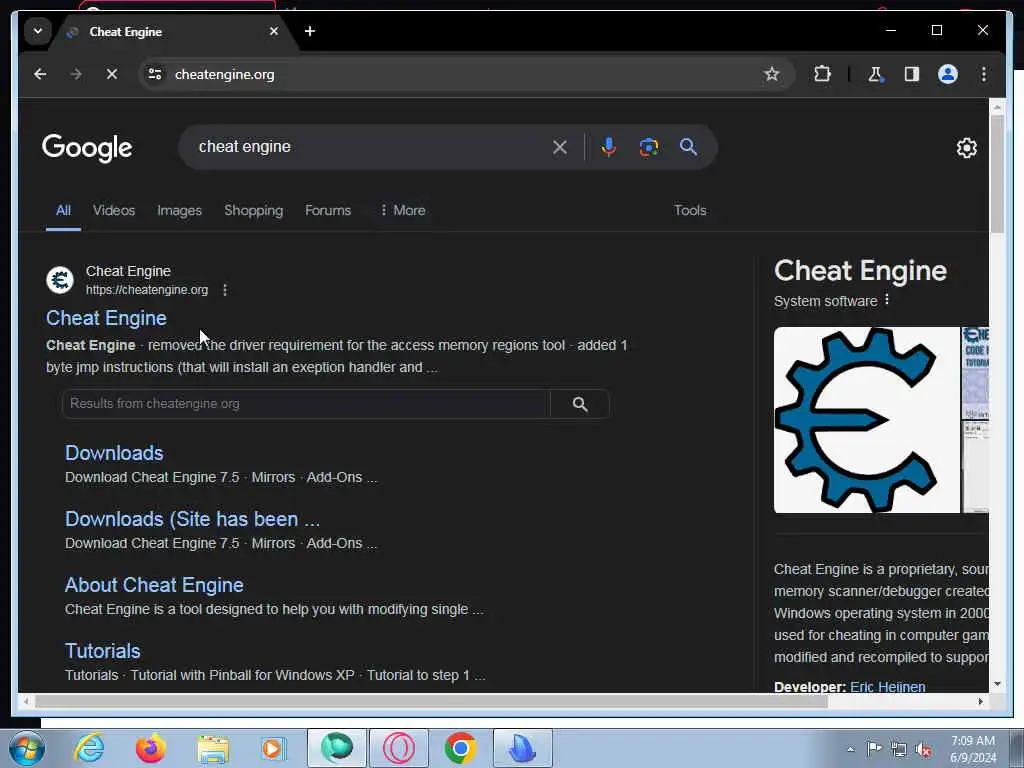Expand the More search filters
The image size is (1024, 768).
click(402, 210)
